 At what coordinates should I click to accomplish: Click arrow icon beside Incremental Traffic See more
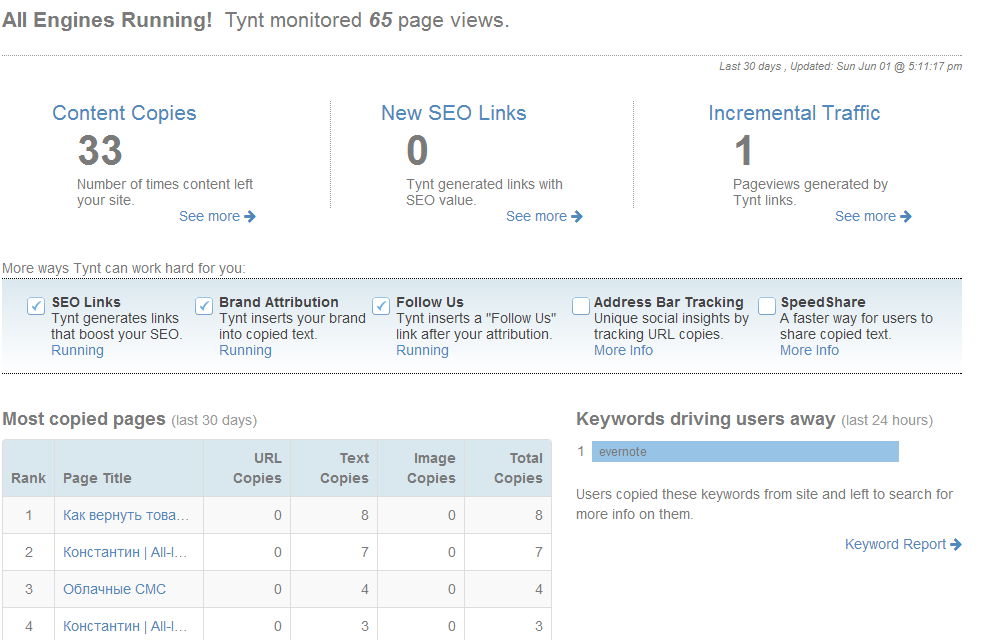pos(906,216)
